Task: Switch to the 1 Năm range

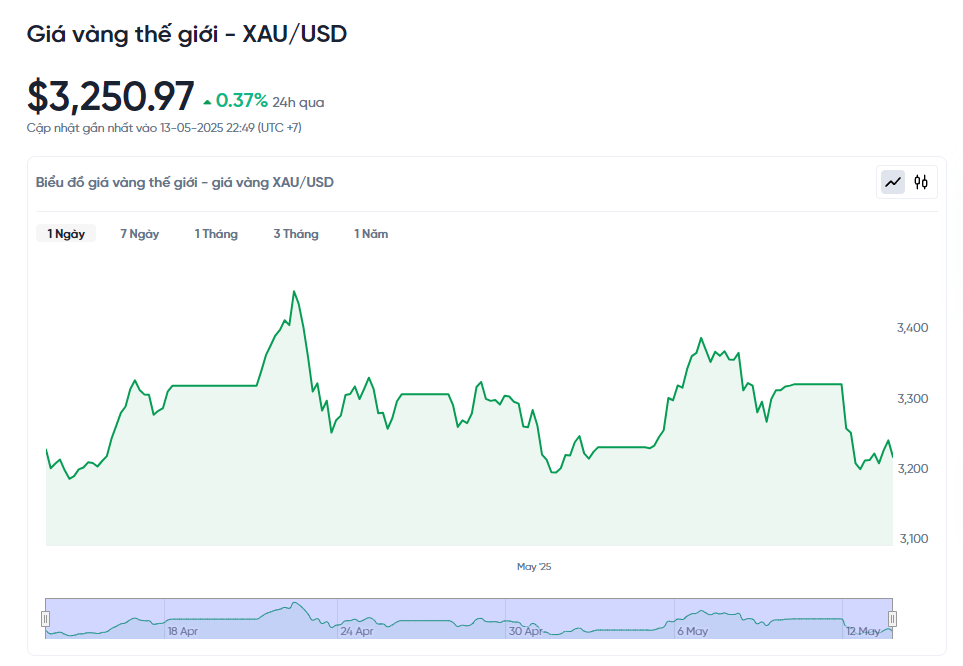Action: tap(371, 234)
